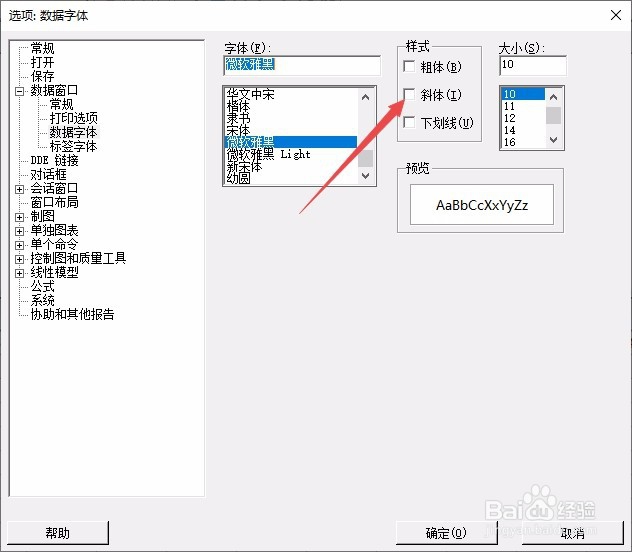
Task: Select 会话窗口 tree item label
Action: (x=54, y=189)
